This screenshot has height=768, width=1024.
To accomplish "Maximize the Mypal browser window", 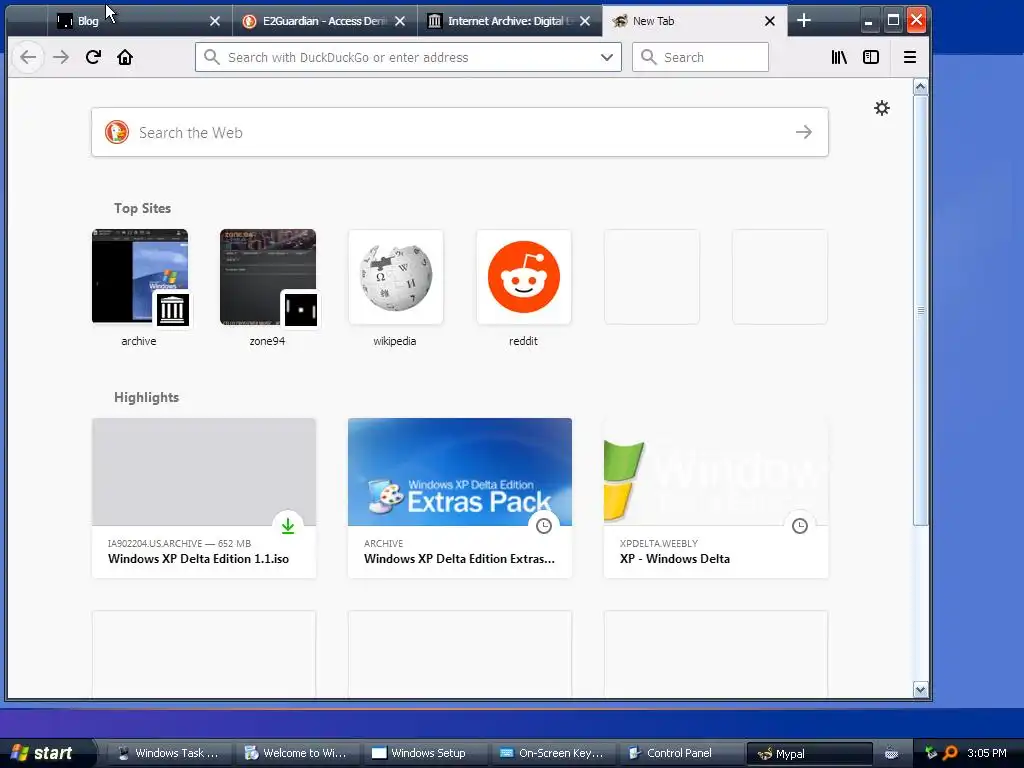I will (893, 21).
